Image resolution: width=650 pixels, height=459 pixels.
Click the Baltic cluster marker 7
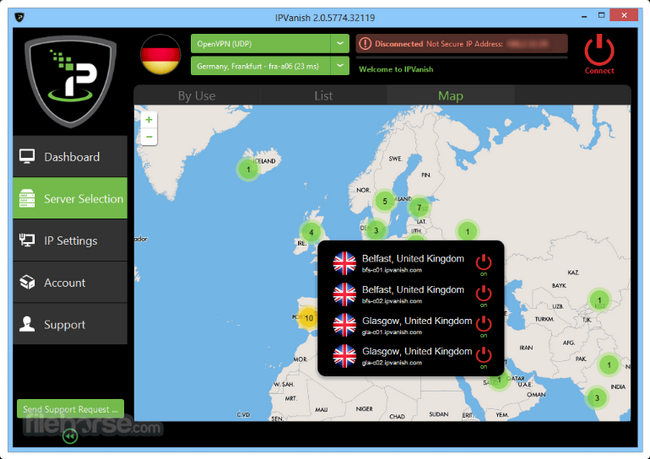pyautogui.click(x=419, y=207)
